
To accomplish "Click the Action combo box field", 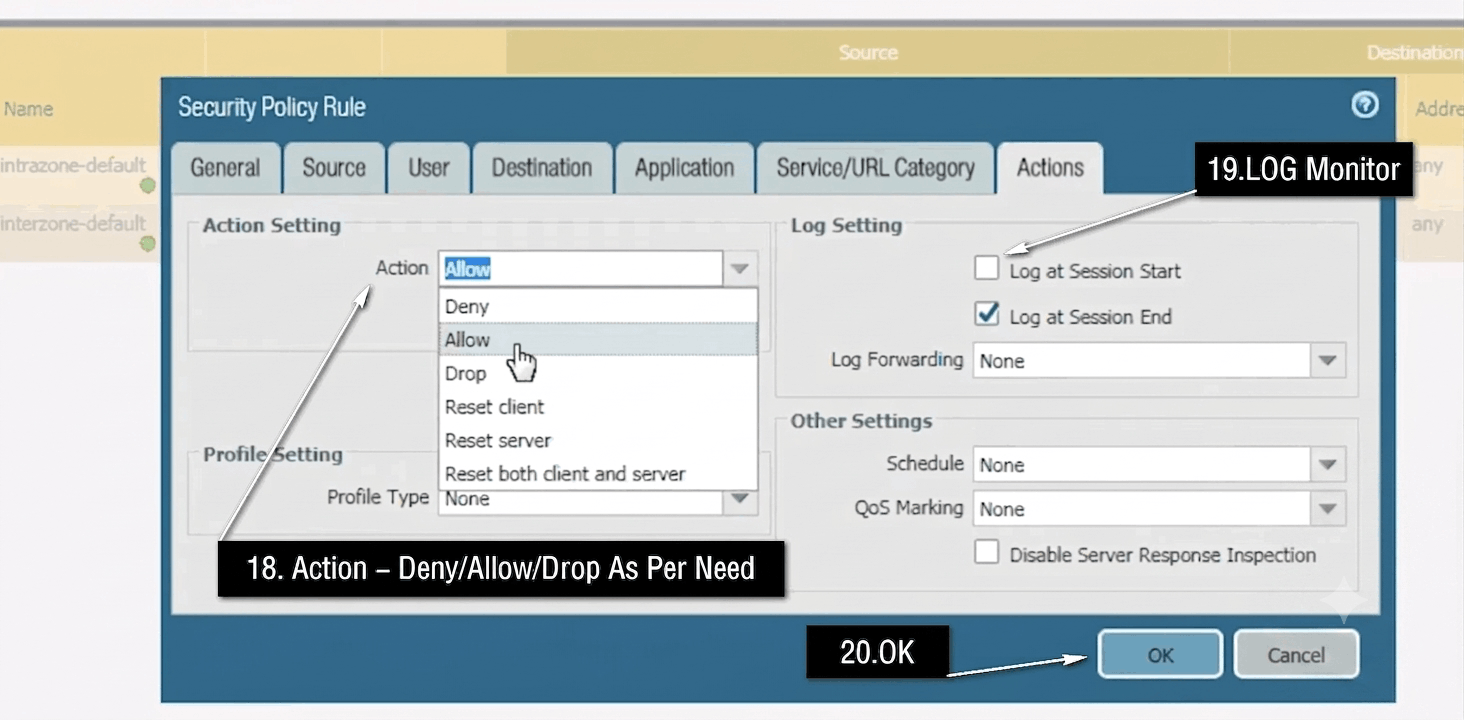I will [580, 268].
